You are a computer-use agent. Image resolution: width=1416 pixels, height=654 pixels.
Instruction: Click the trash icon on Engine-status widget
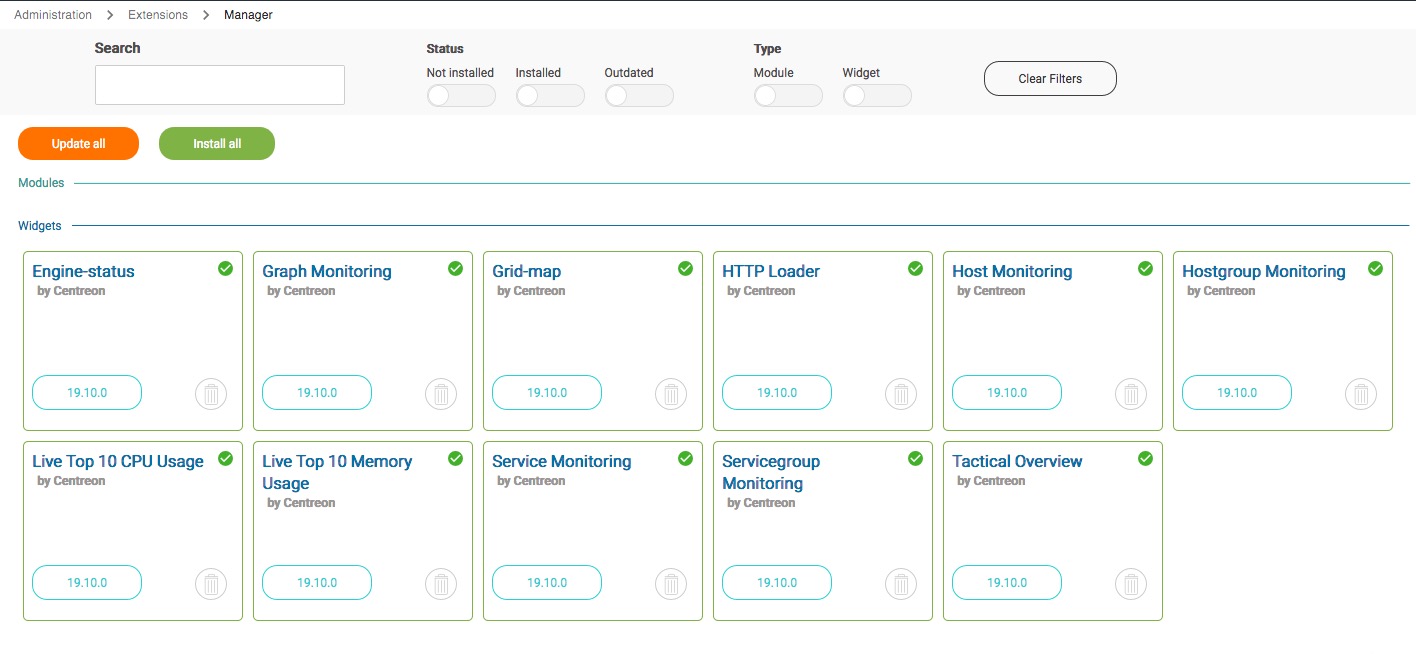pyautogui.click(x=211, y=394)
